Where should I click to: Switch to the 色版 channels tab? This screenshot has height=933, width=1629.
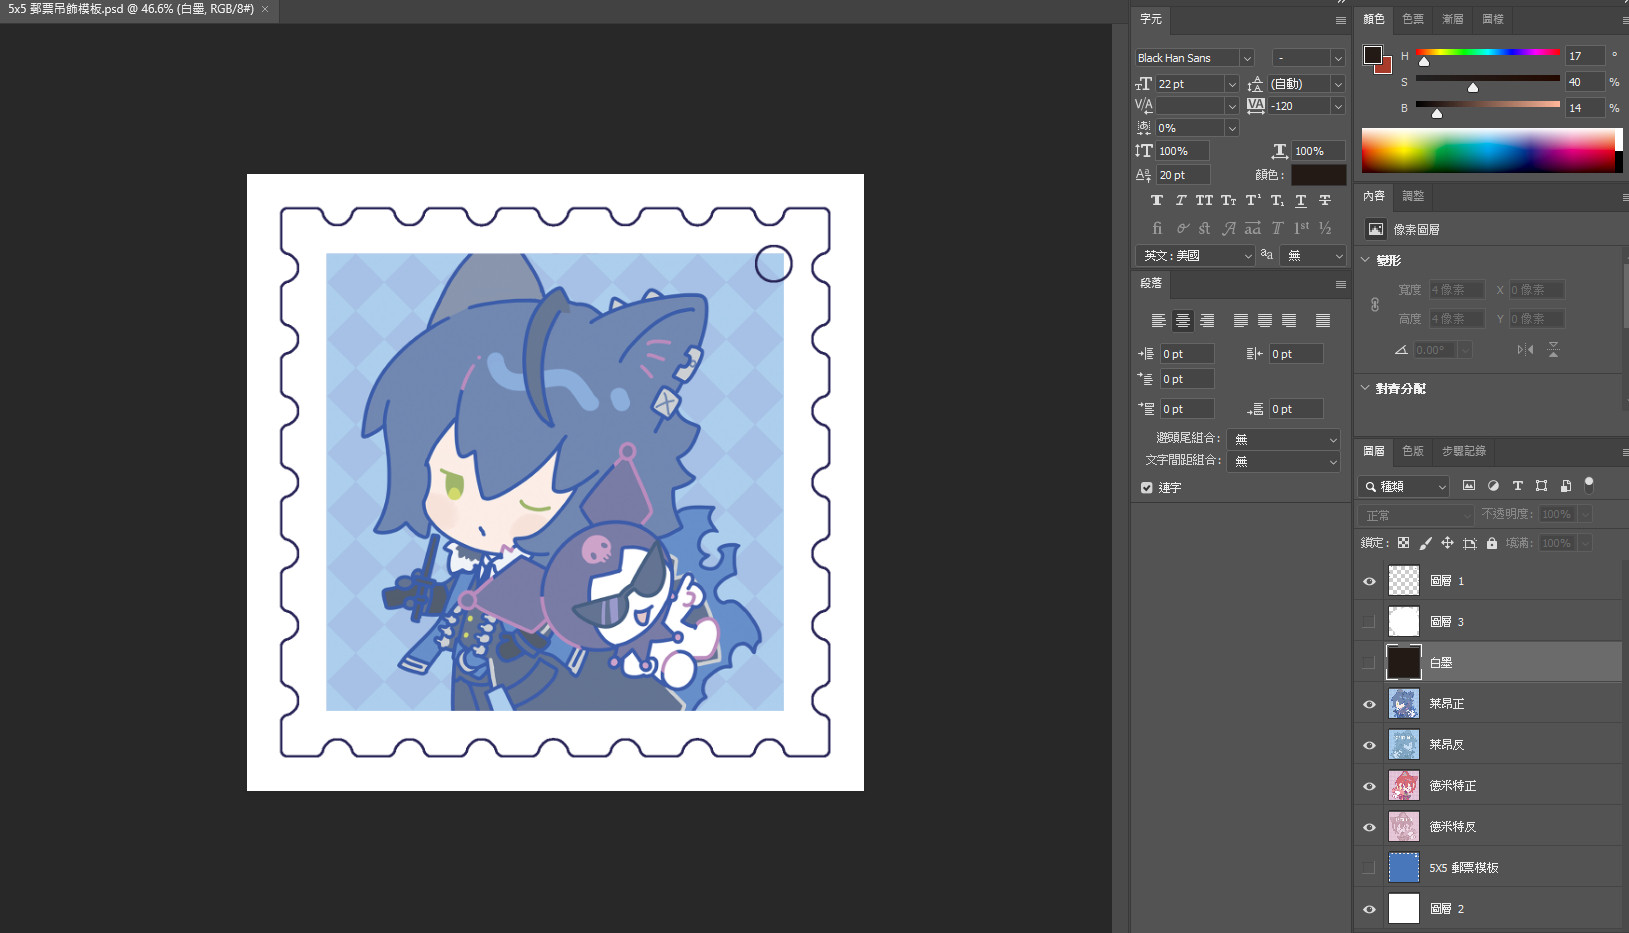tap(1413, 451)
